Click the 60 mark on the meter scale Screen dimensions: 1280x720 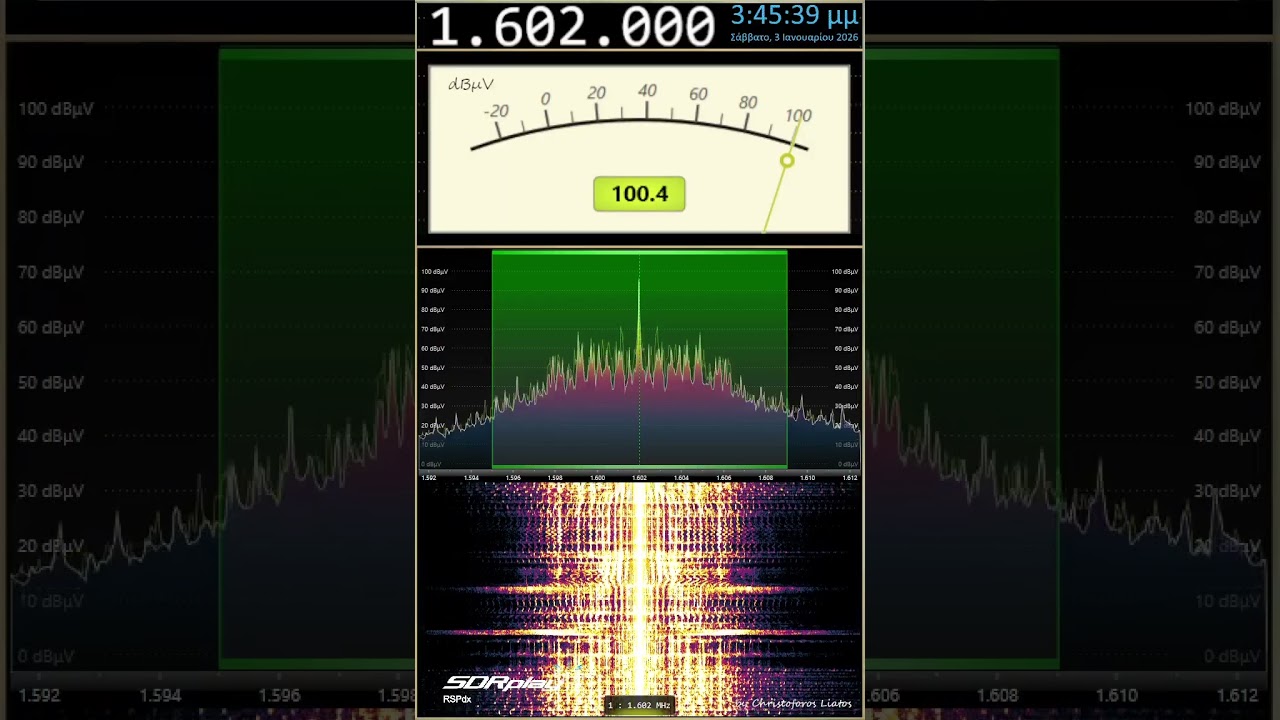pos(698,94)
